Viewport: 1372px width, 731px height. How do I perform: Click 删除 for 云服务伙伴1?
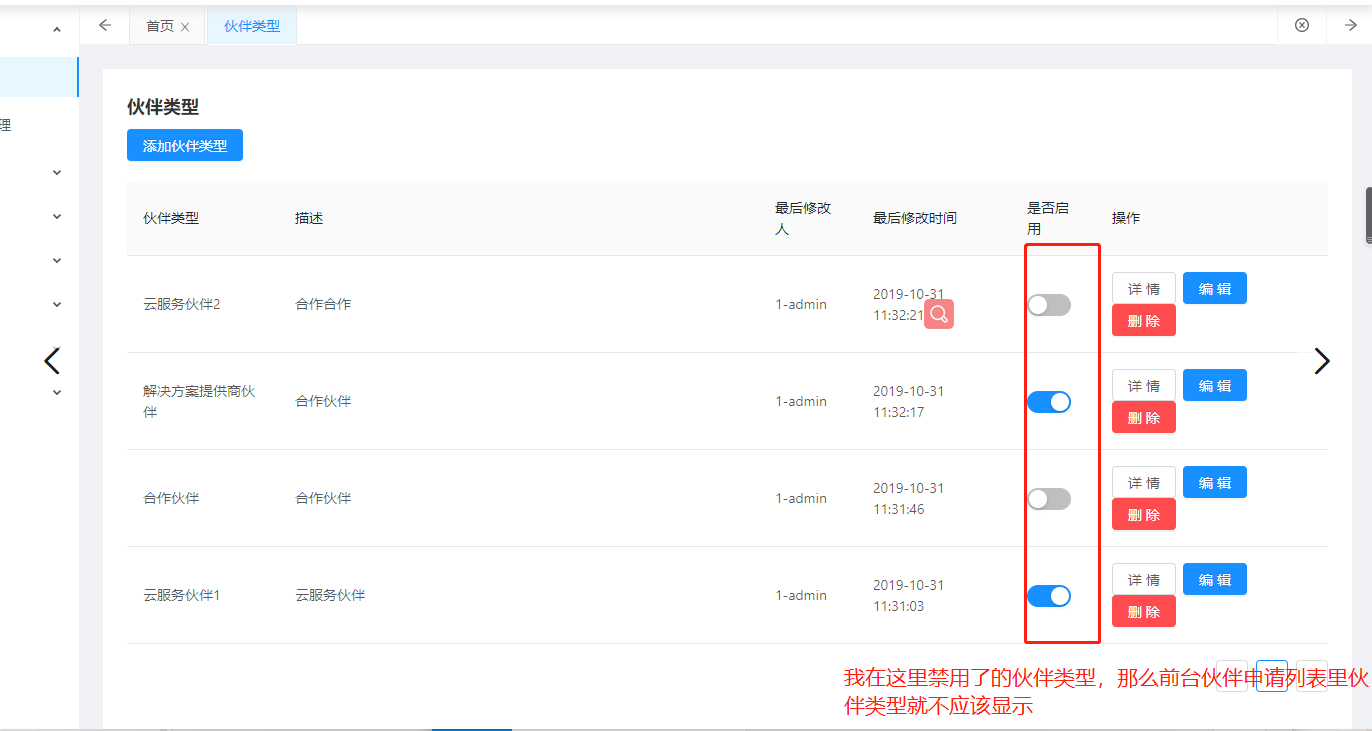coord(1144,612)
